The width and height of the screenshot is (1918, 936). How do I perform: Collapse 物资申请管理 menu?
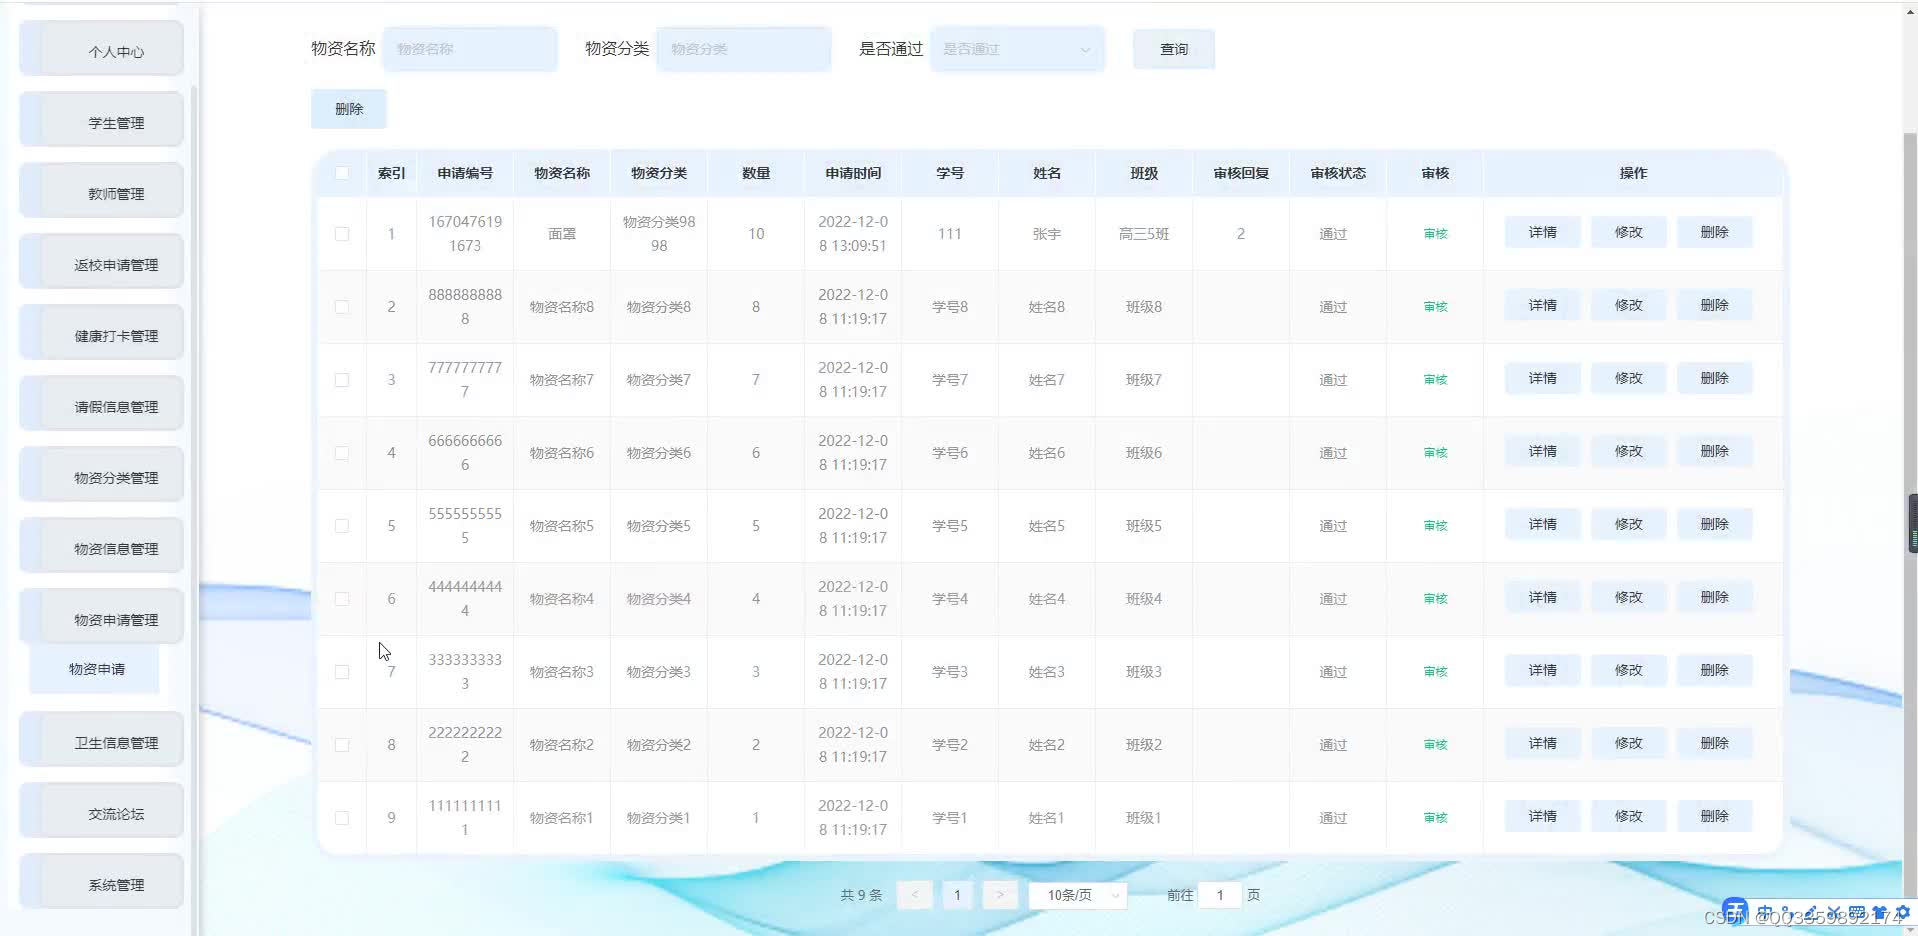coord(102,617)
